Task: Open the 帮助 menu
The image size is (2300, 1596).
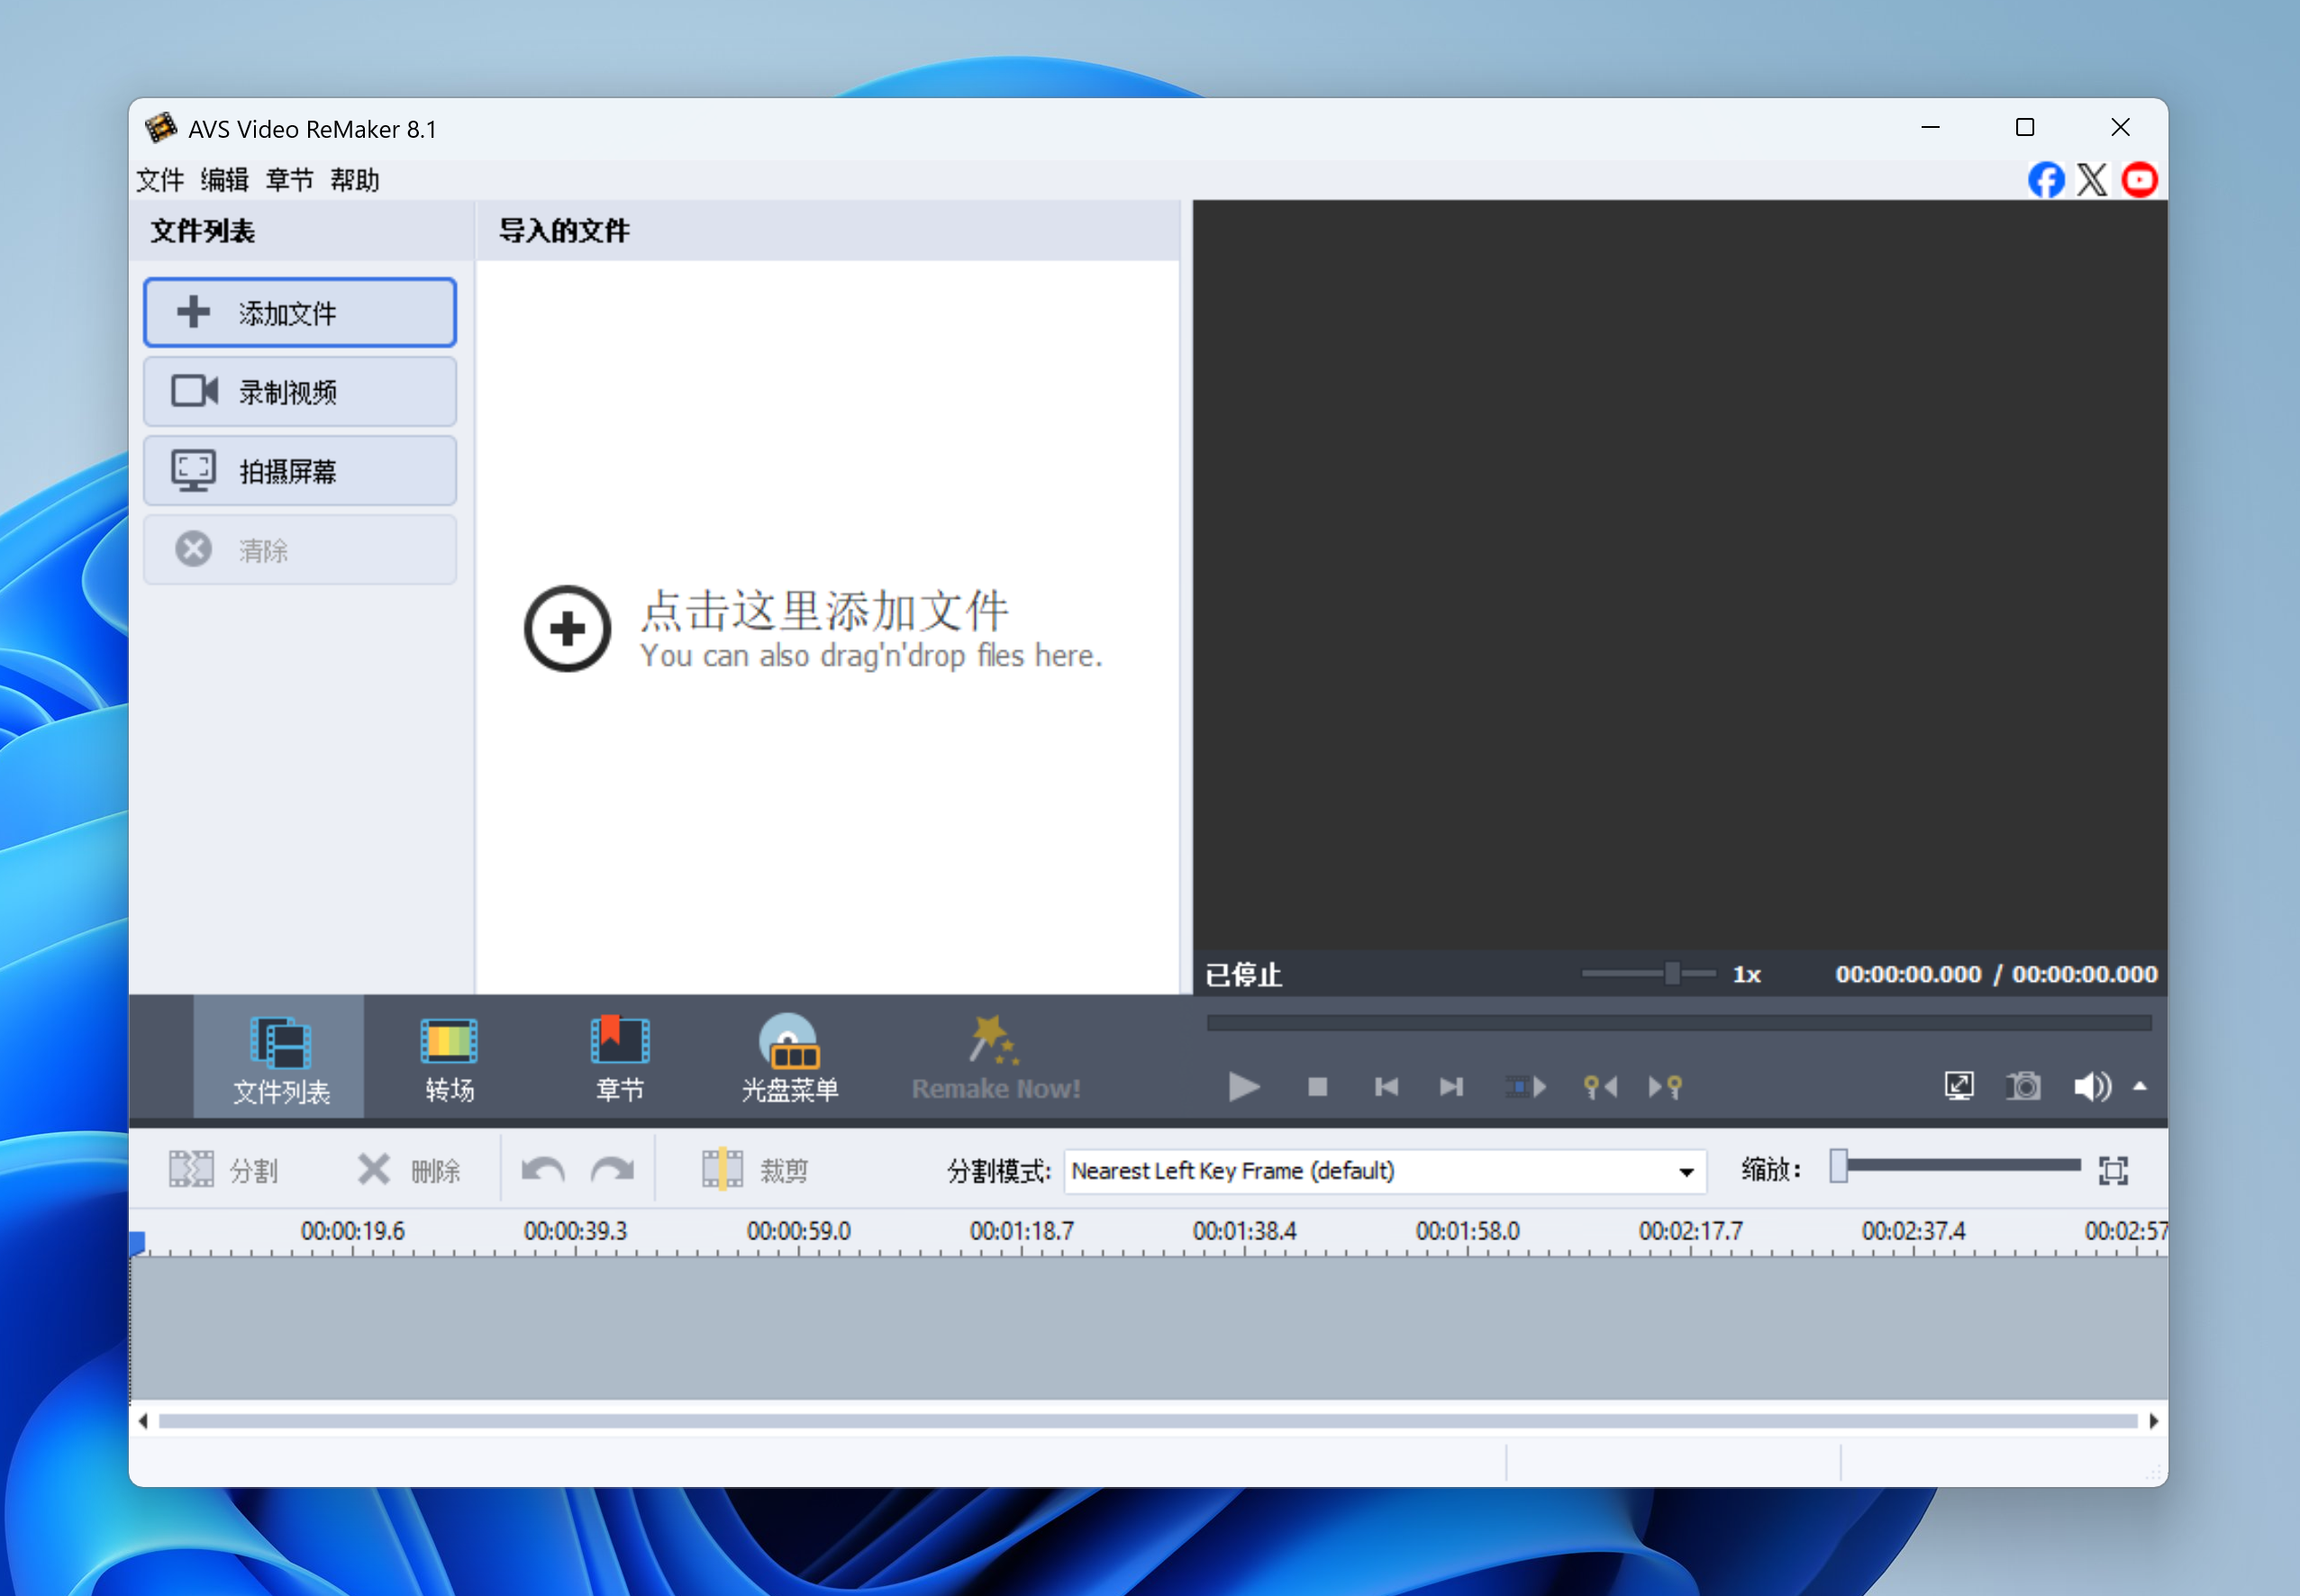Action: (x=355, y=180)
